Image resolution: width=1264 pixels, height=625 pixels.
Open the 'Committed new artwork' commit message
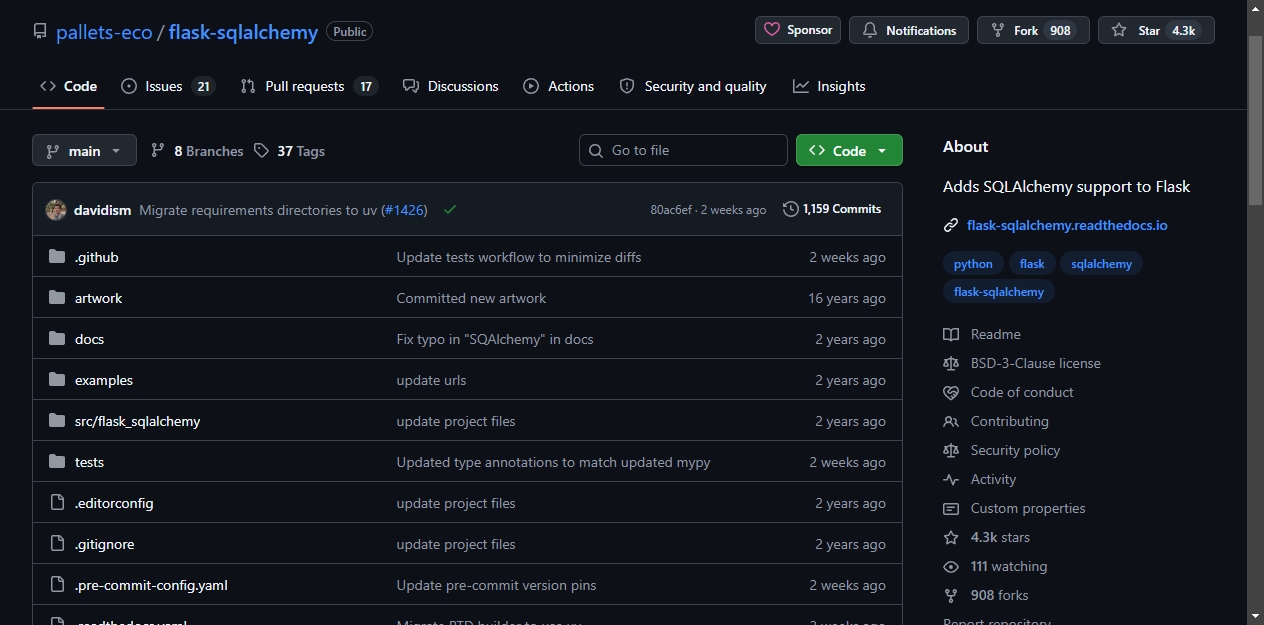471,298
